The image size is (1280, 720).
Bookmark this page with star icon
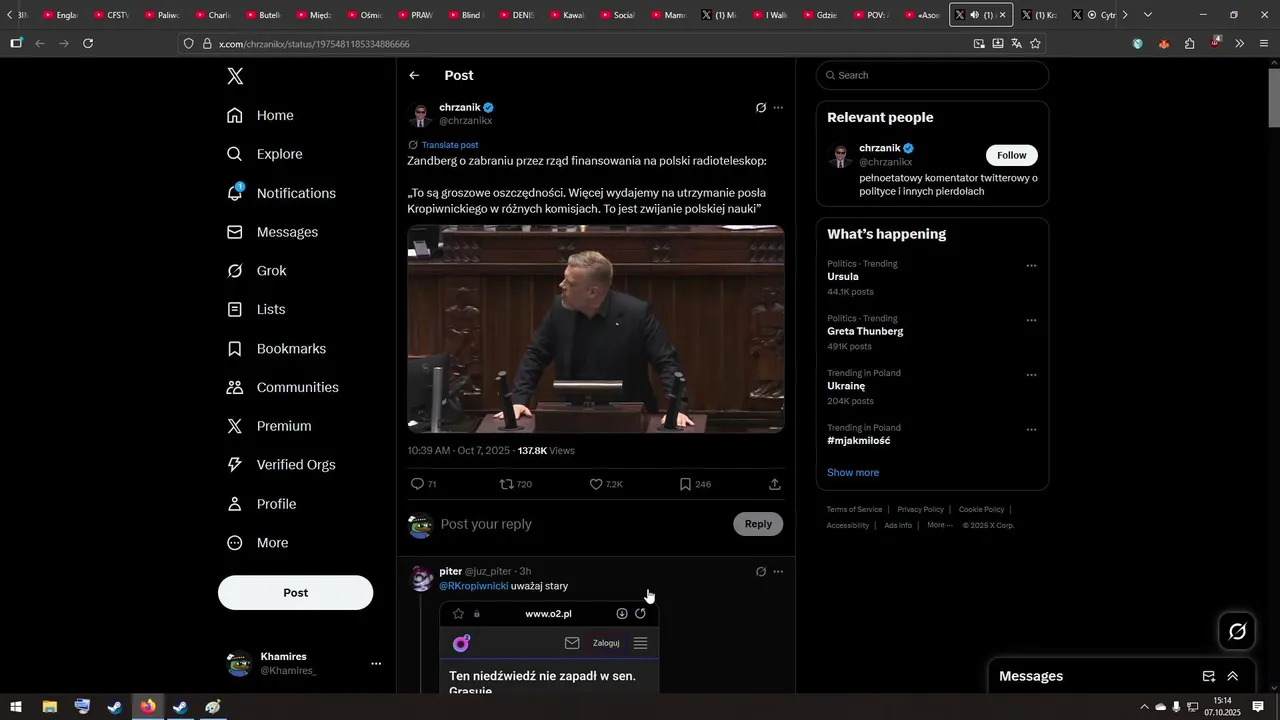point(1035,43)
